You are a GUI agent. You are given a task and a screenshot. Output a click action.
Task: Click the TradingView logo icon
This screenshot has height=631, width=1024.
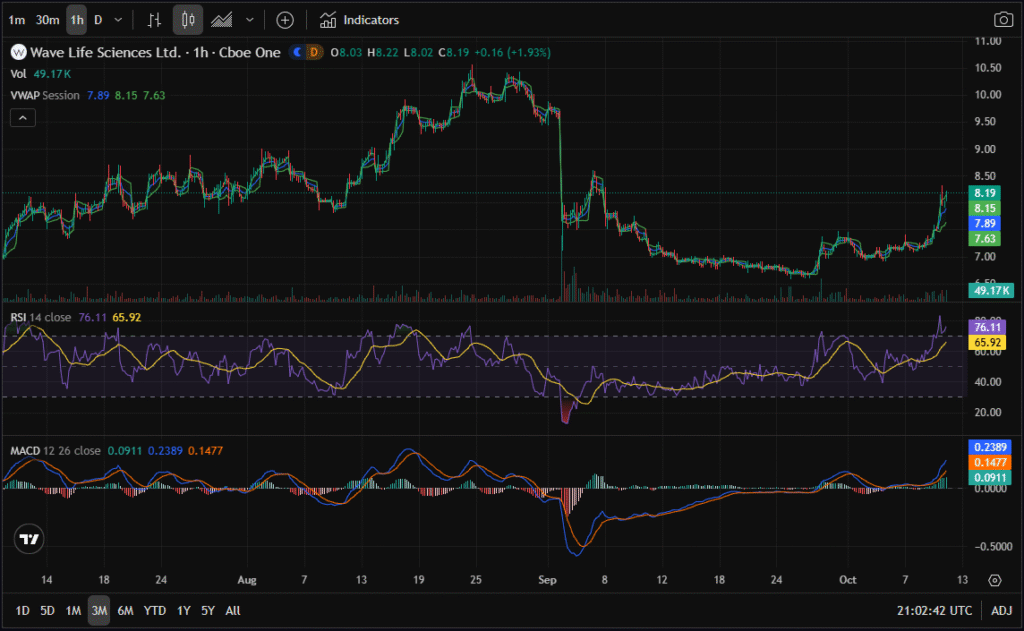pos(30,539)
